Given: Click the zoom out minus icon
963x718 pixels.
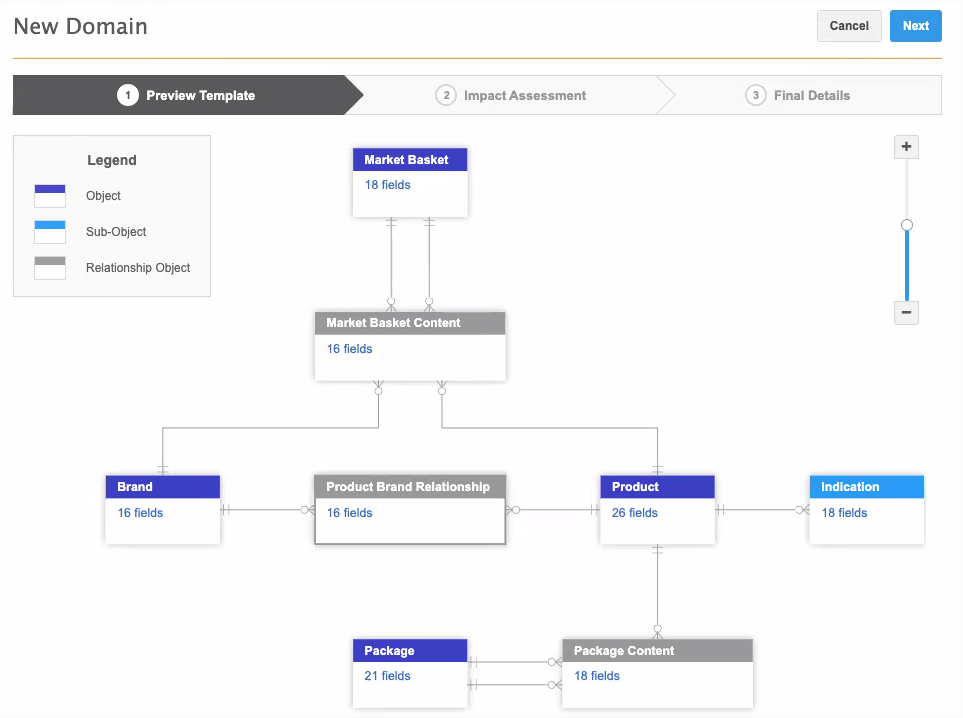Looking at the screenshot, I should (x=906, y=312).
